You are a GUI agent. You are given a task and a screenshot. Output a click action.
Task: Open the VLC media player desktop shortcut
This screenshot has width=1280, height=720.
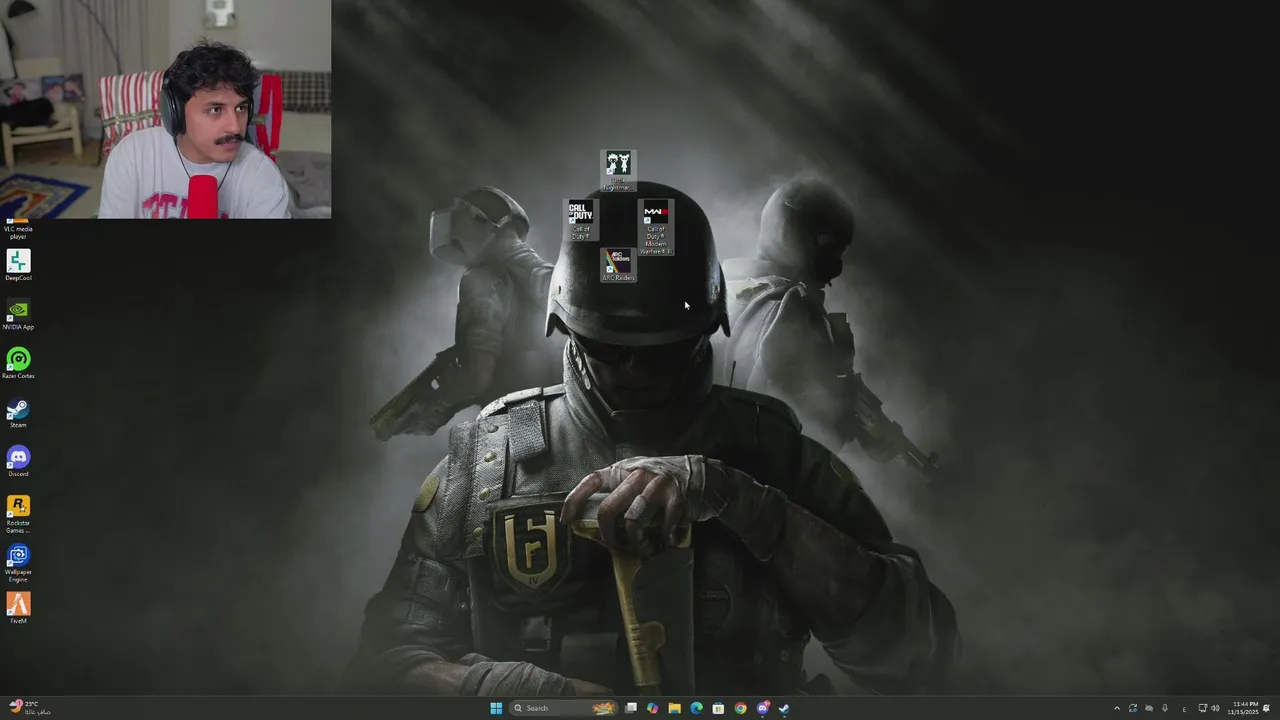(18, 229)
